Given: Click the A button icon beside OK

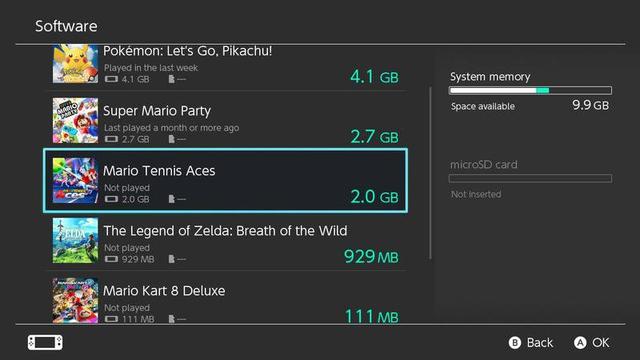Looking at the screenshot, I should 580,342.
